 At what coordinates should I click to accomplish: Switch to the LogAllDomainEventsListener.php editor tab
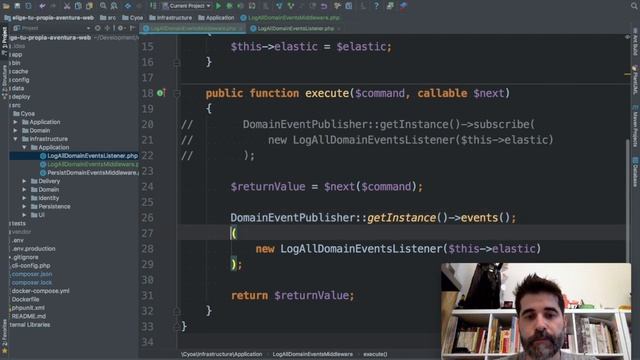point(296,29)
